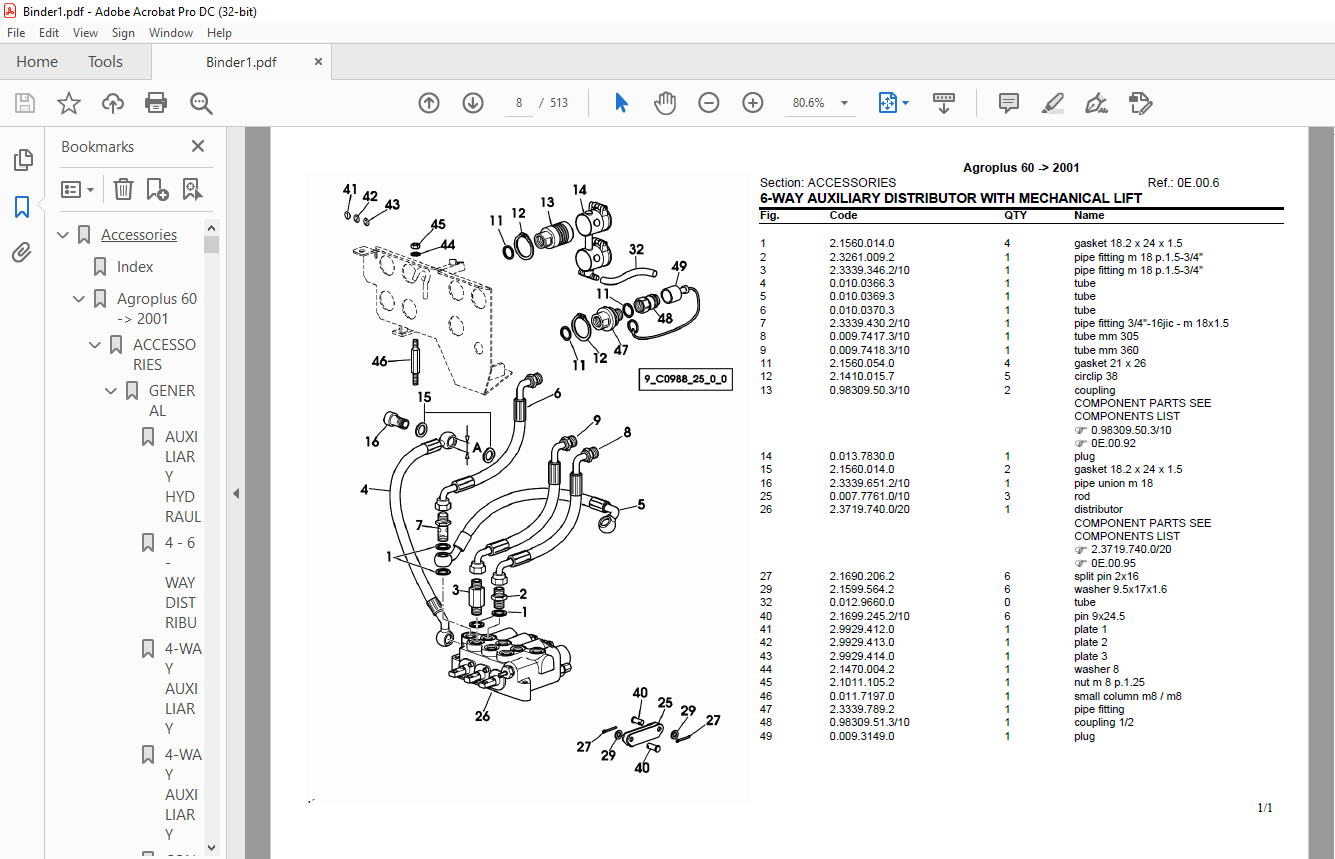Zoom in with the plus icon
Viewport: 1335px width, 859px height.
pyautogui.click(x=753, y=103)
